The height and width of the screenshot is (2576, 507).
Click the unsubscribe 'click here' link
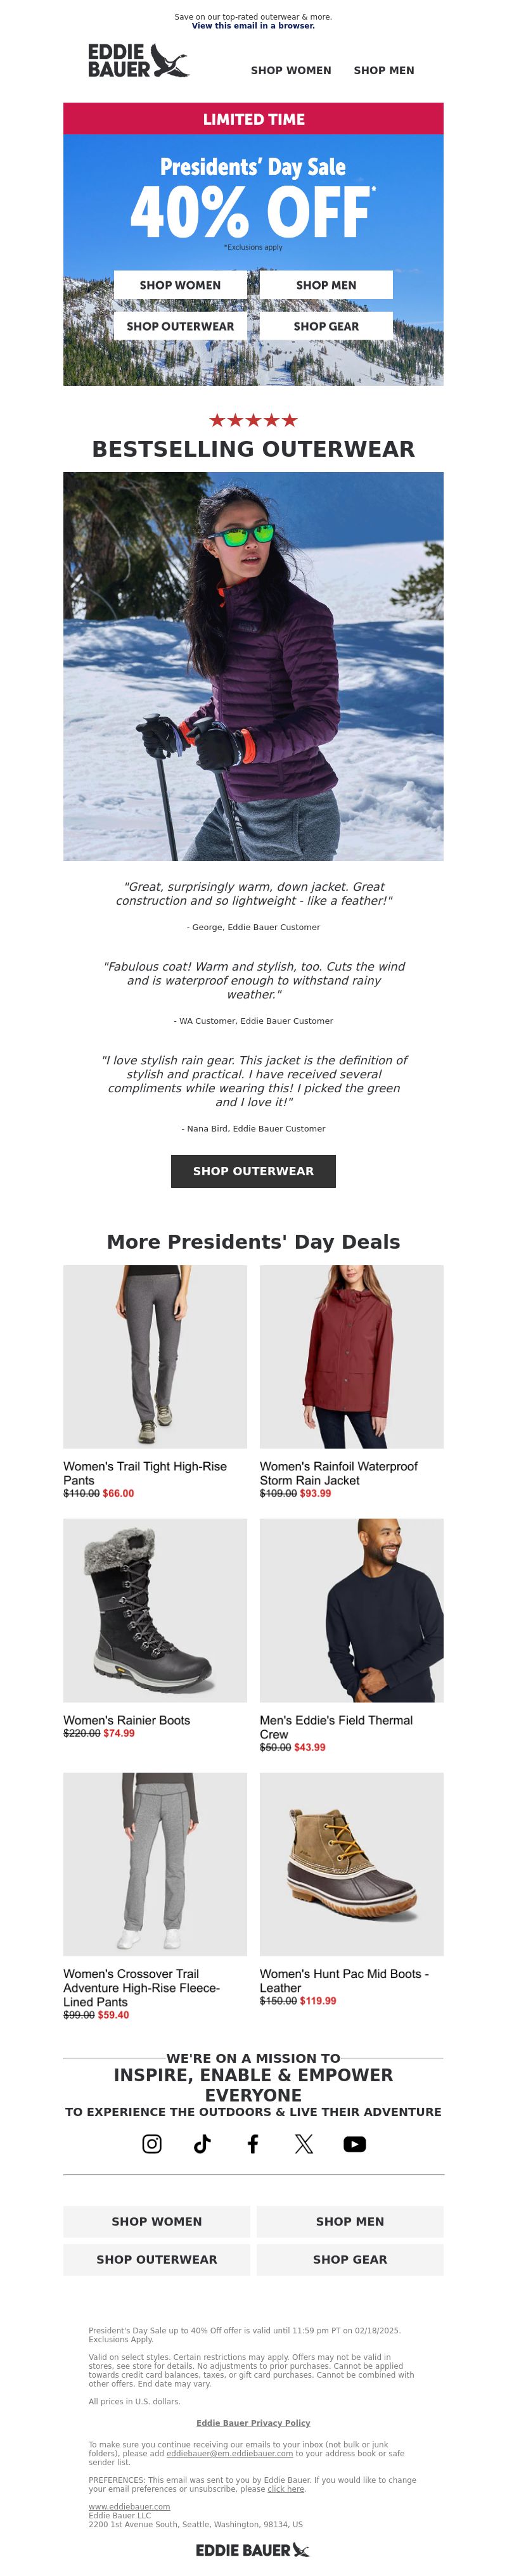tap(286, 2489)
